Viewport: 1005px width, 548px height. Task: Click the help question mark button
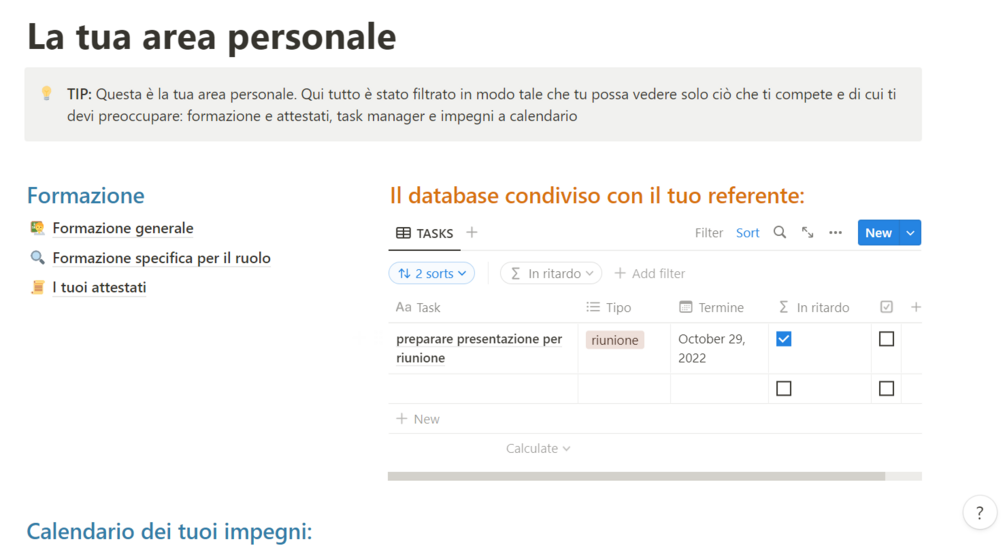pyautogui.click(x=979, y=512)
